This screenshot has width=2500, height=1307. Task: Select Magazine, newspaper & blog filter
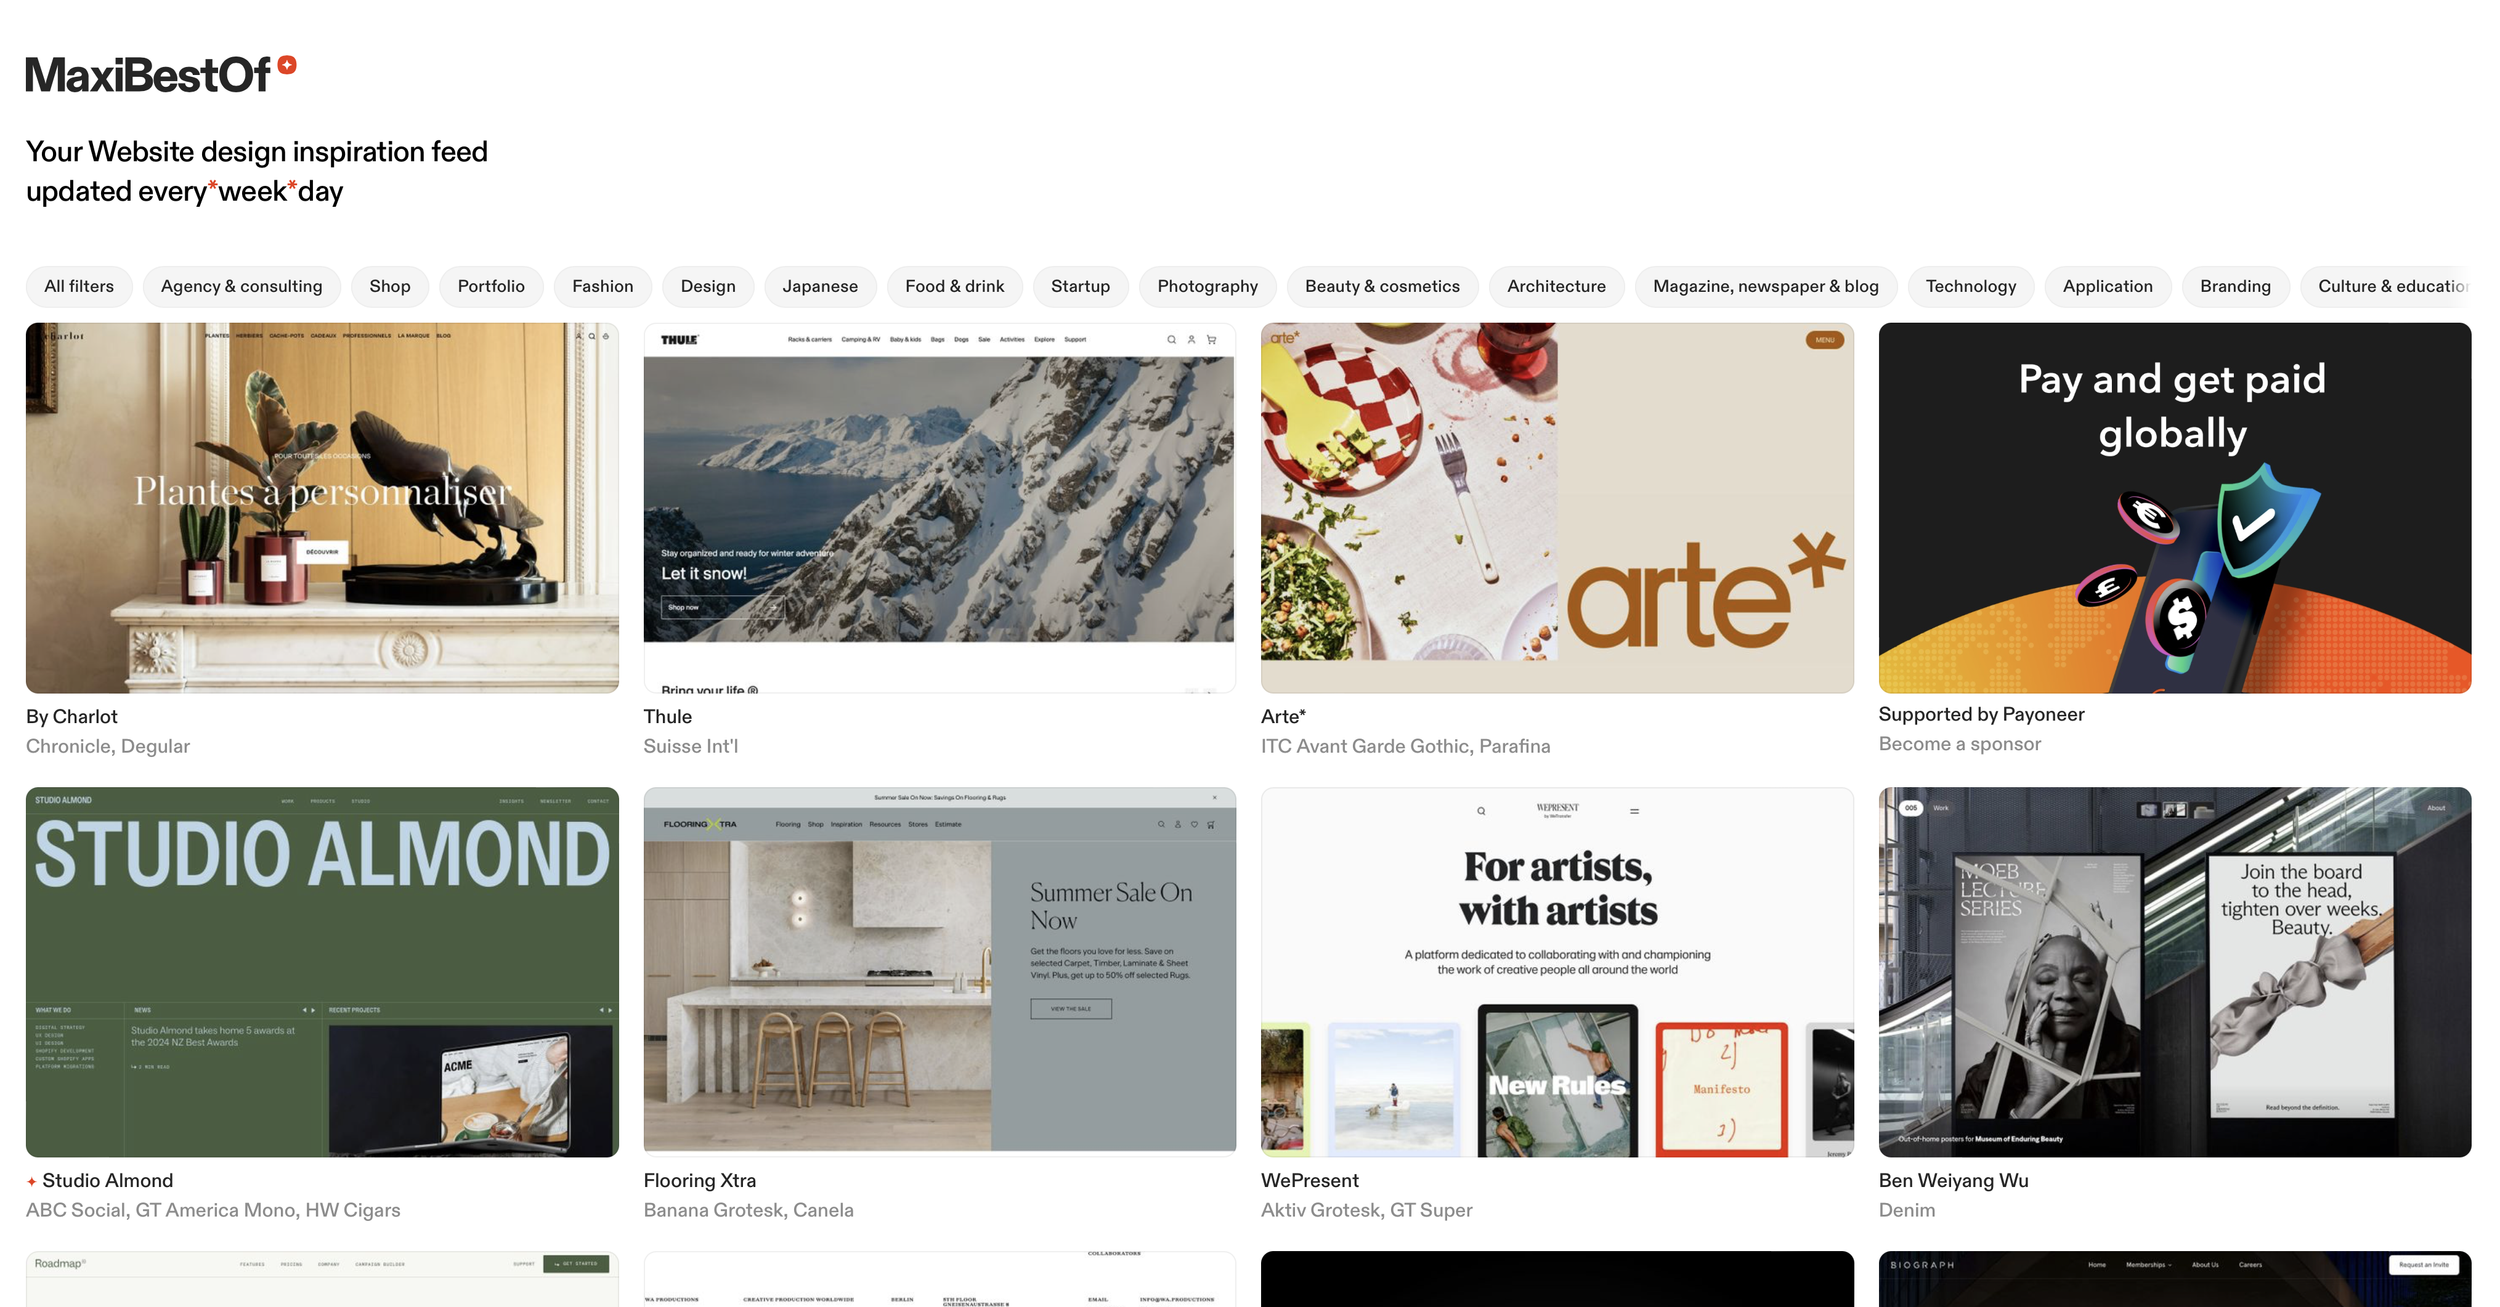1765,286
